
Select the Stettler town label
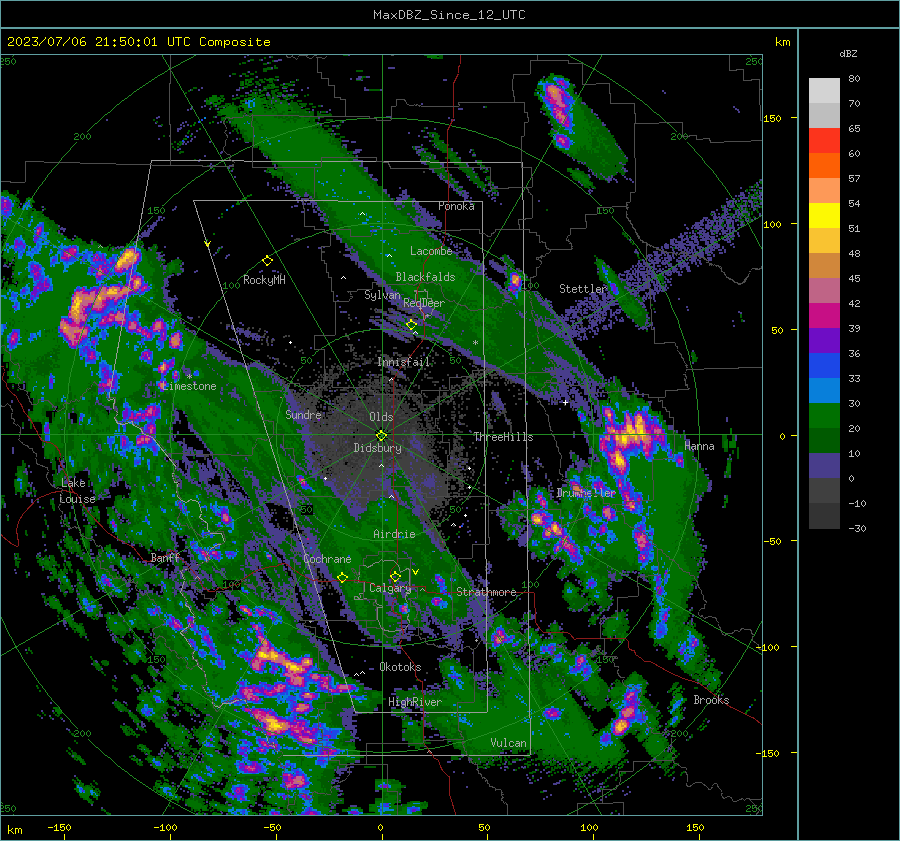tap(583, 289)
